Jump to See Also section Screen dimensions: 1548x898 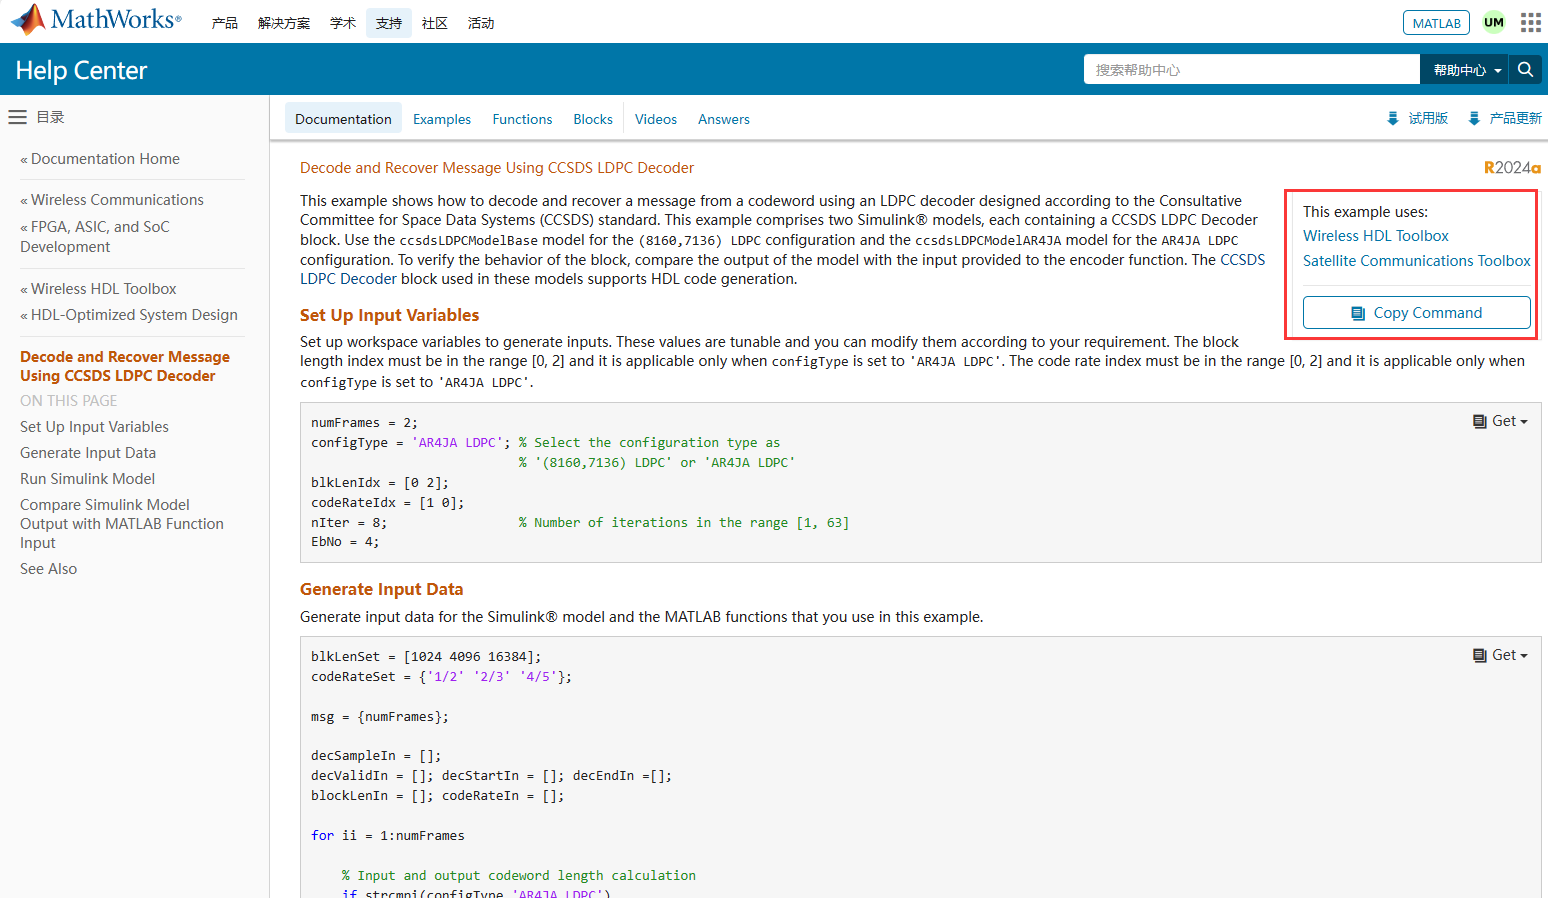(48, 569)
